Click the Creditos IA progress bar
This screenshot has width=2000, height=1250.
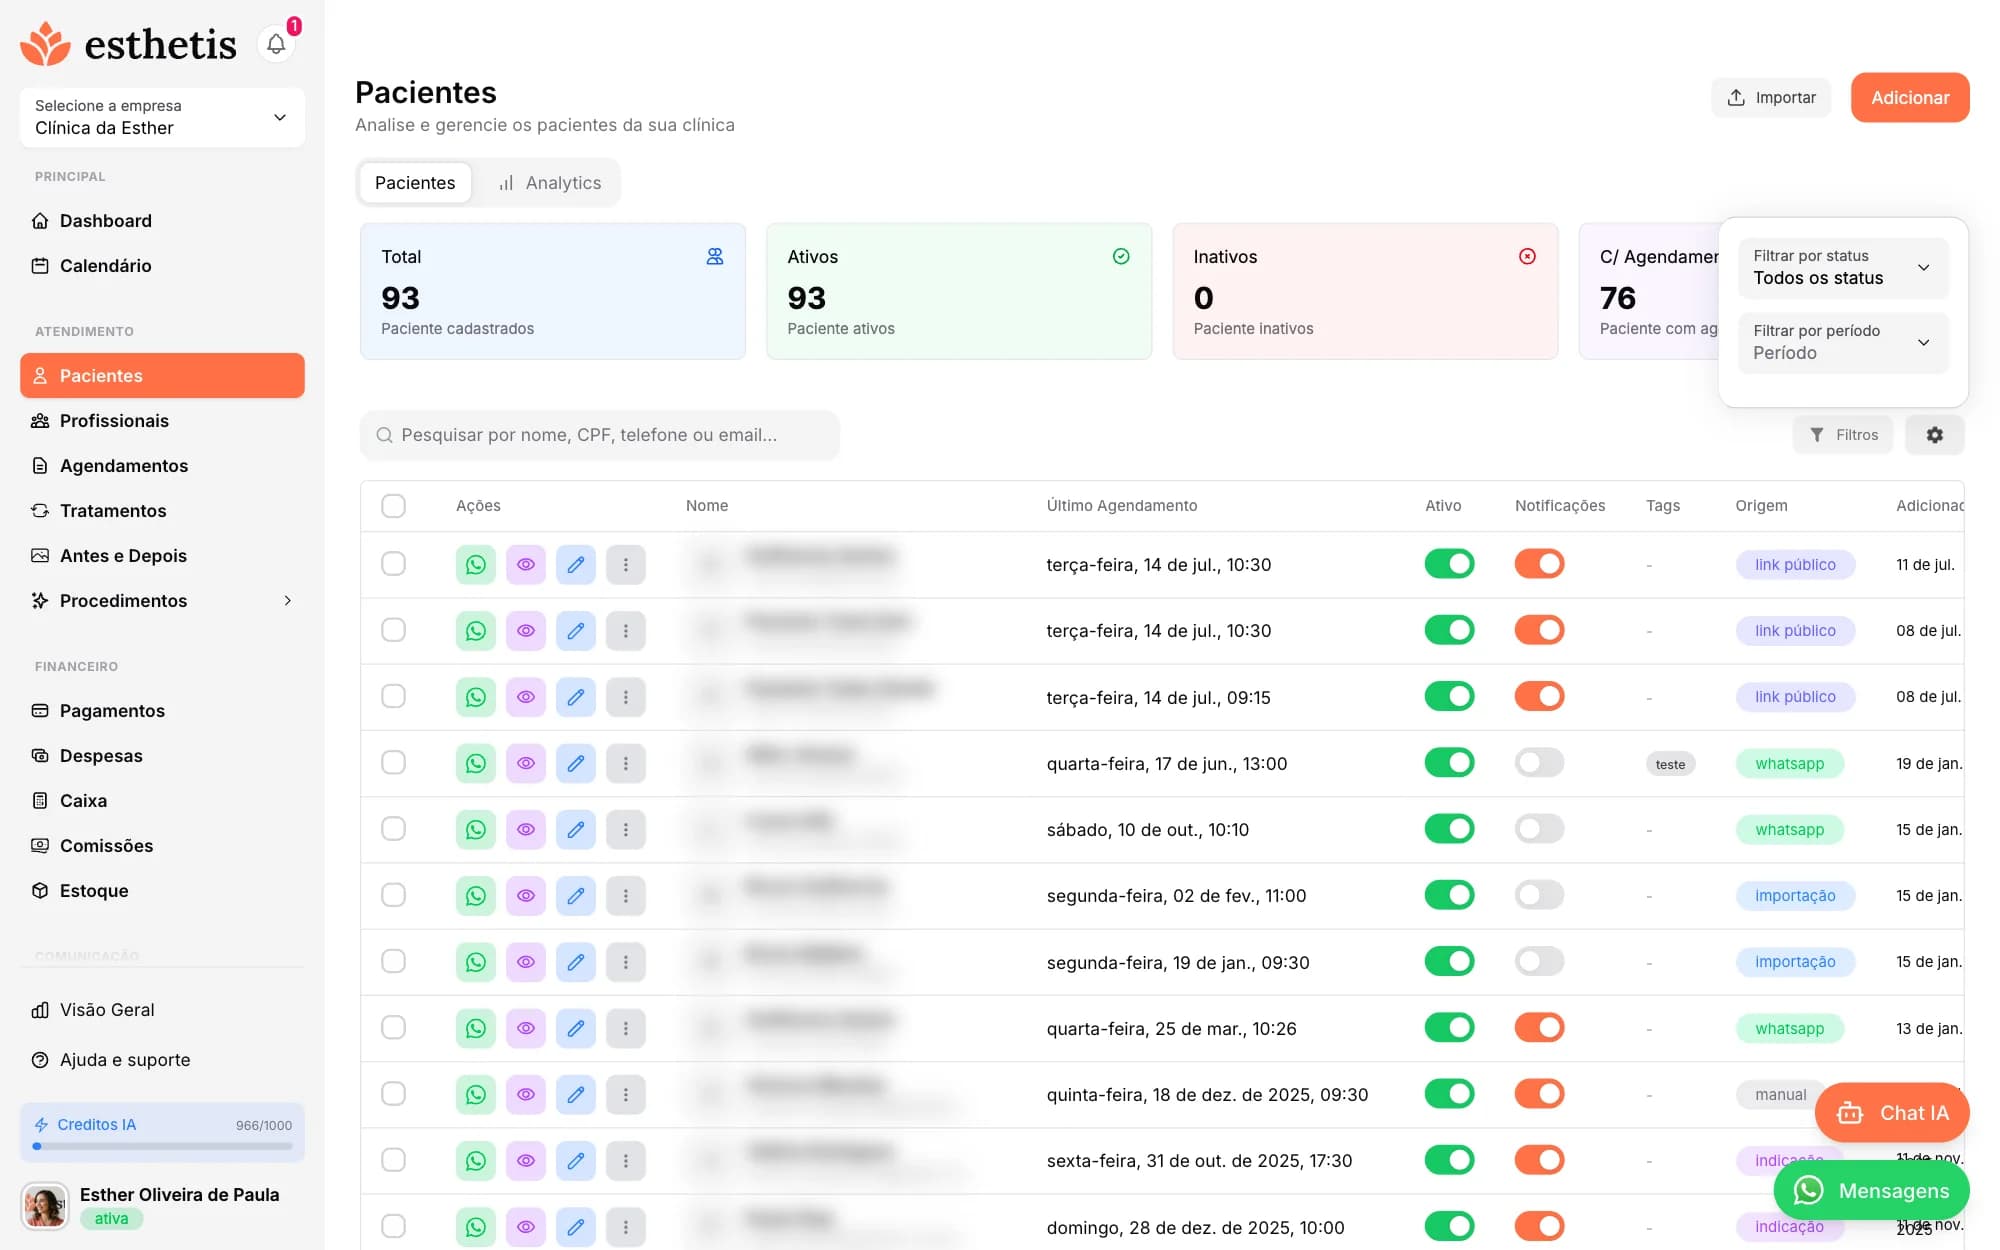pos(162,1147)
